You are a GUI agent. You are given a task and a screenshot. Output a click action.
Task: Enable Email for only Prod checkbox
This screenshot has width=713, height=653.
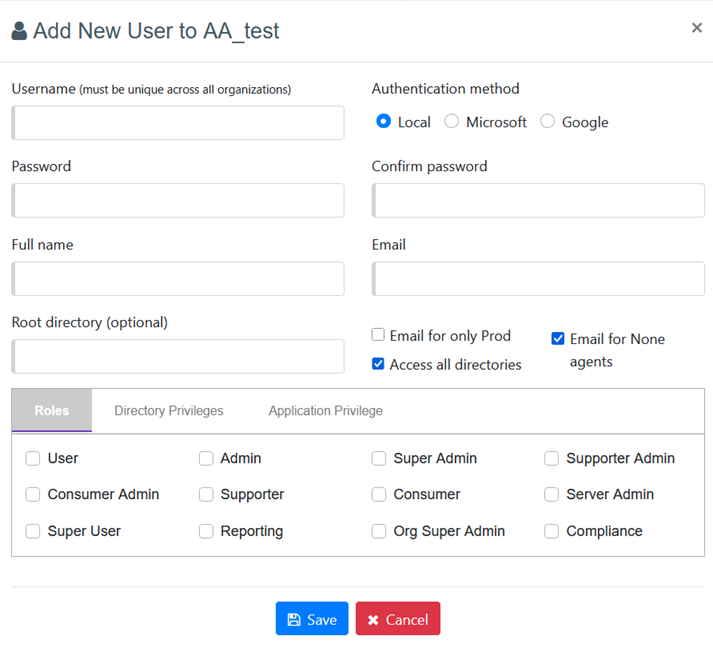378,335
